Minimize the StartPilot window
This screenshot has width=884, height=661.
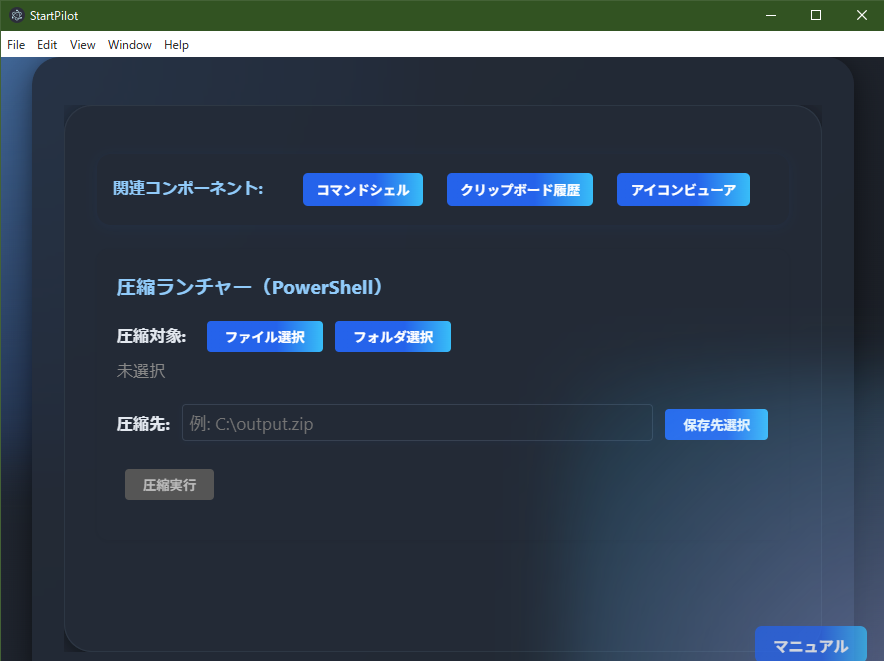point(770,15)
